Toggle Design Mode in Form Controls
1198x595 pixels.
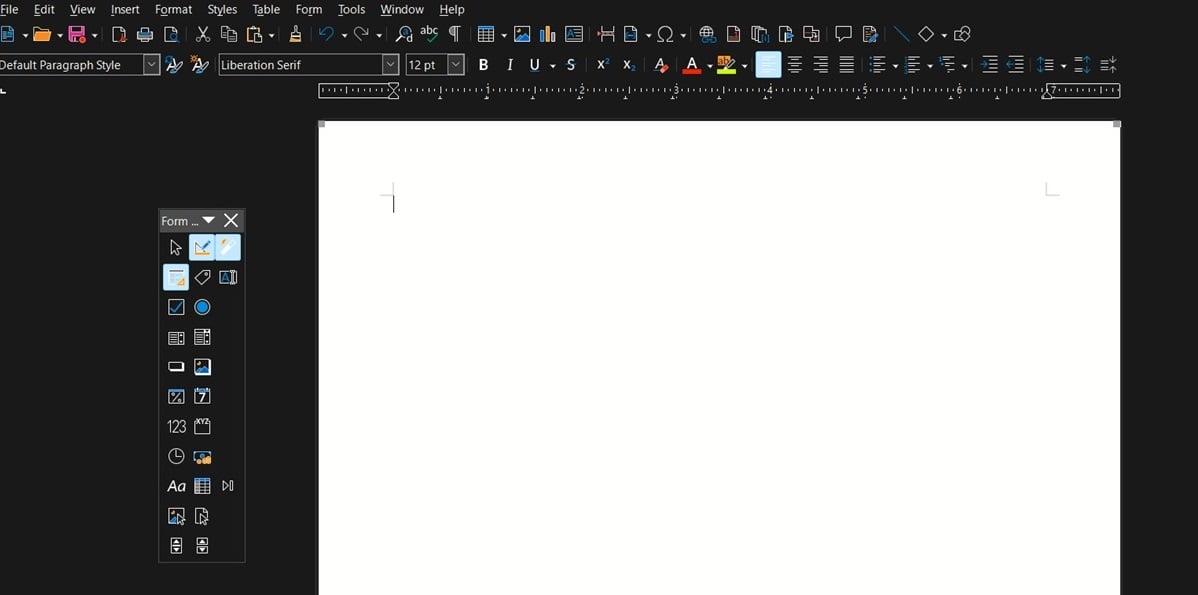202,247
